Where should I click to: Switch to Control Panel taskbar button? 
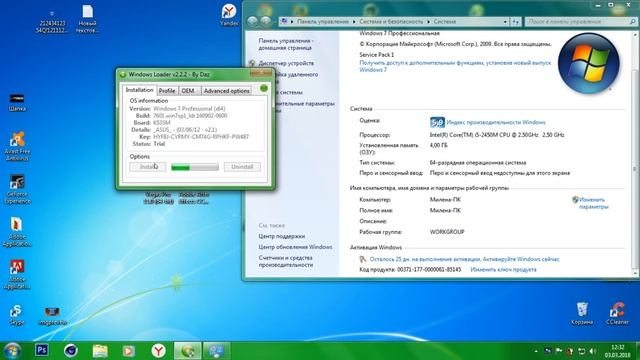pos(216,351)
